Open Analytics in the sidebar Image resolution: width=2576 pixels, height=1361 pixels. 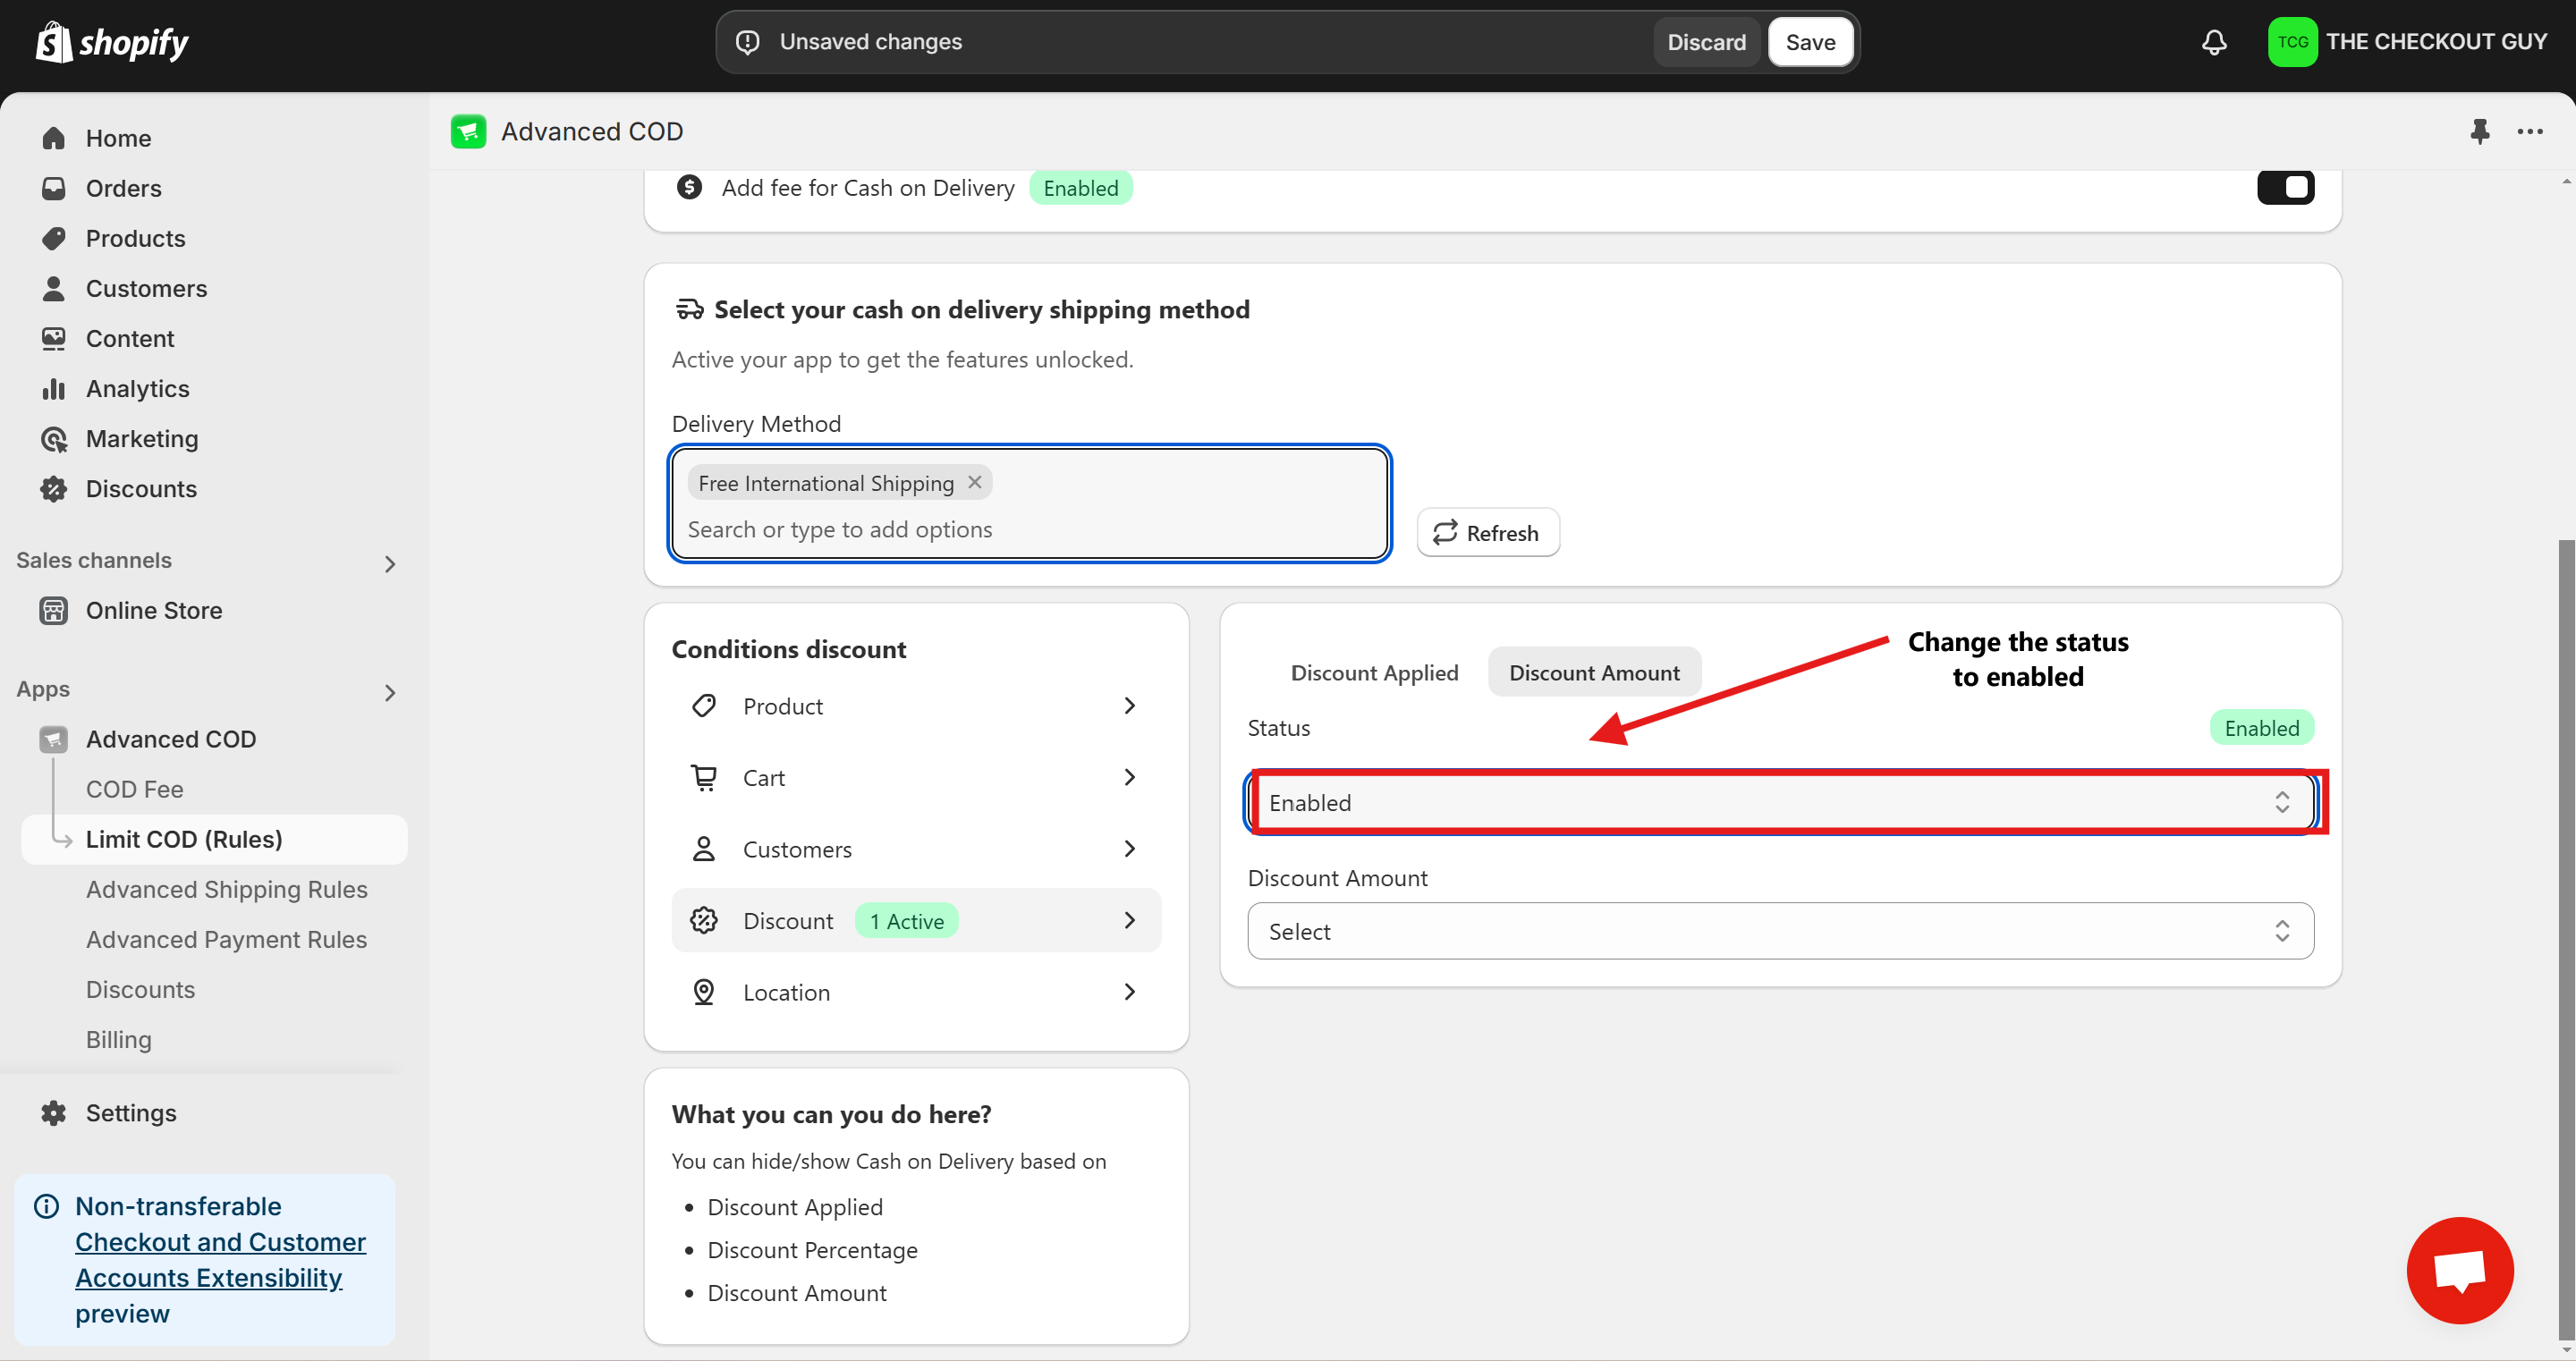137,388
